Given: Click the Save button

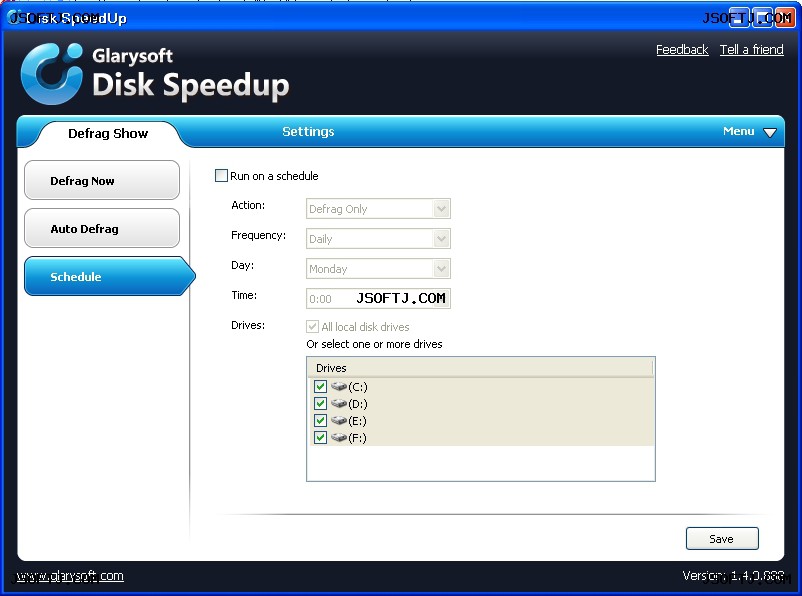Looking at the screenshot, I should click(x=722, y=539).
